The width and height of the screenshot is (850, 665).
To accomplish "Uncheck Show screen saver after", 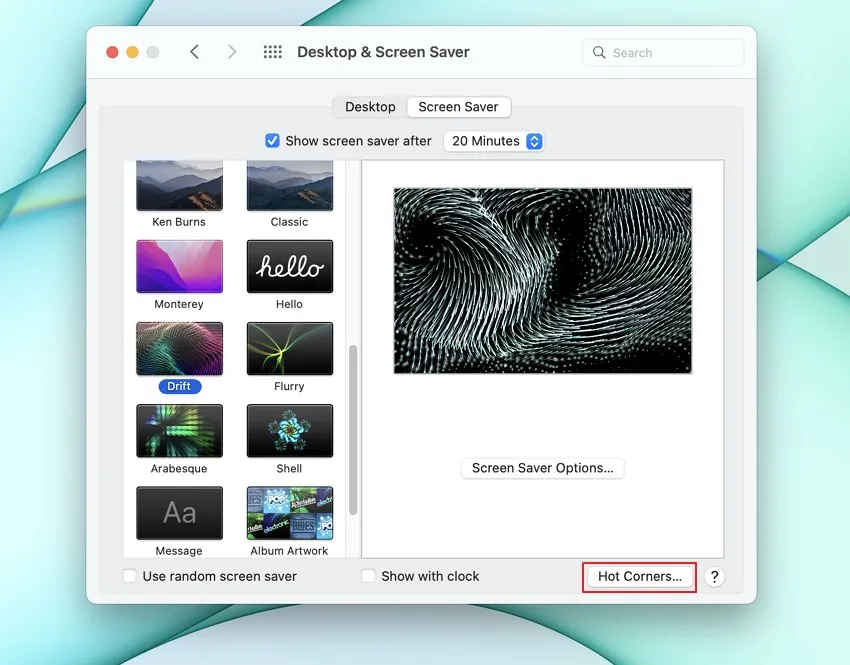I will coord(272,141).
